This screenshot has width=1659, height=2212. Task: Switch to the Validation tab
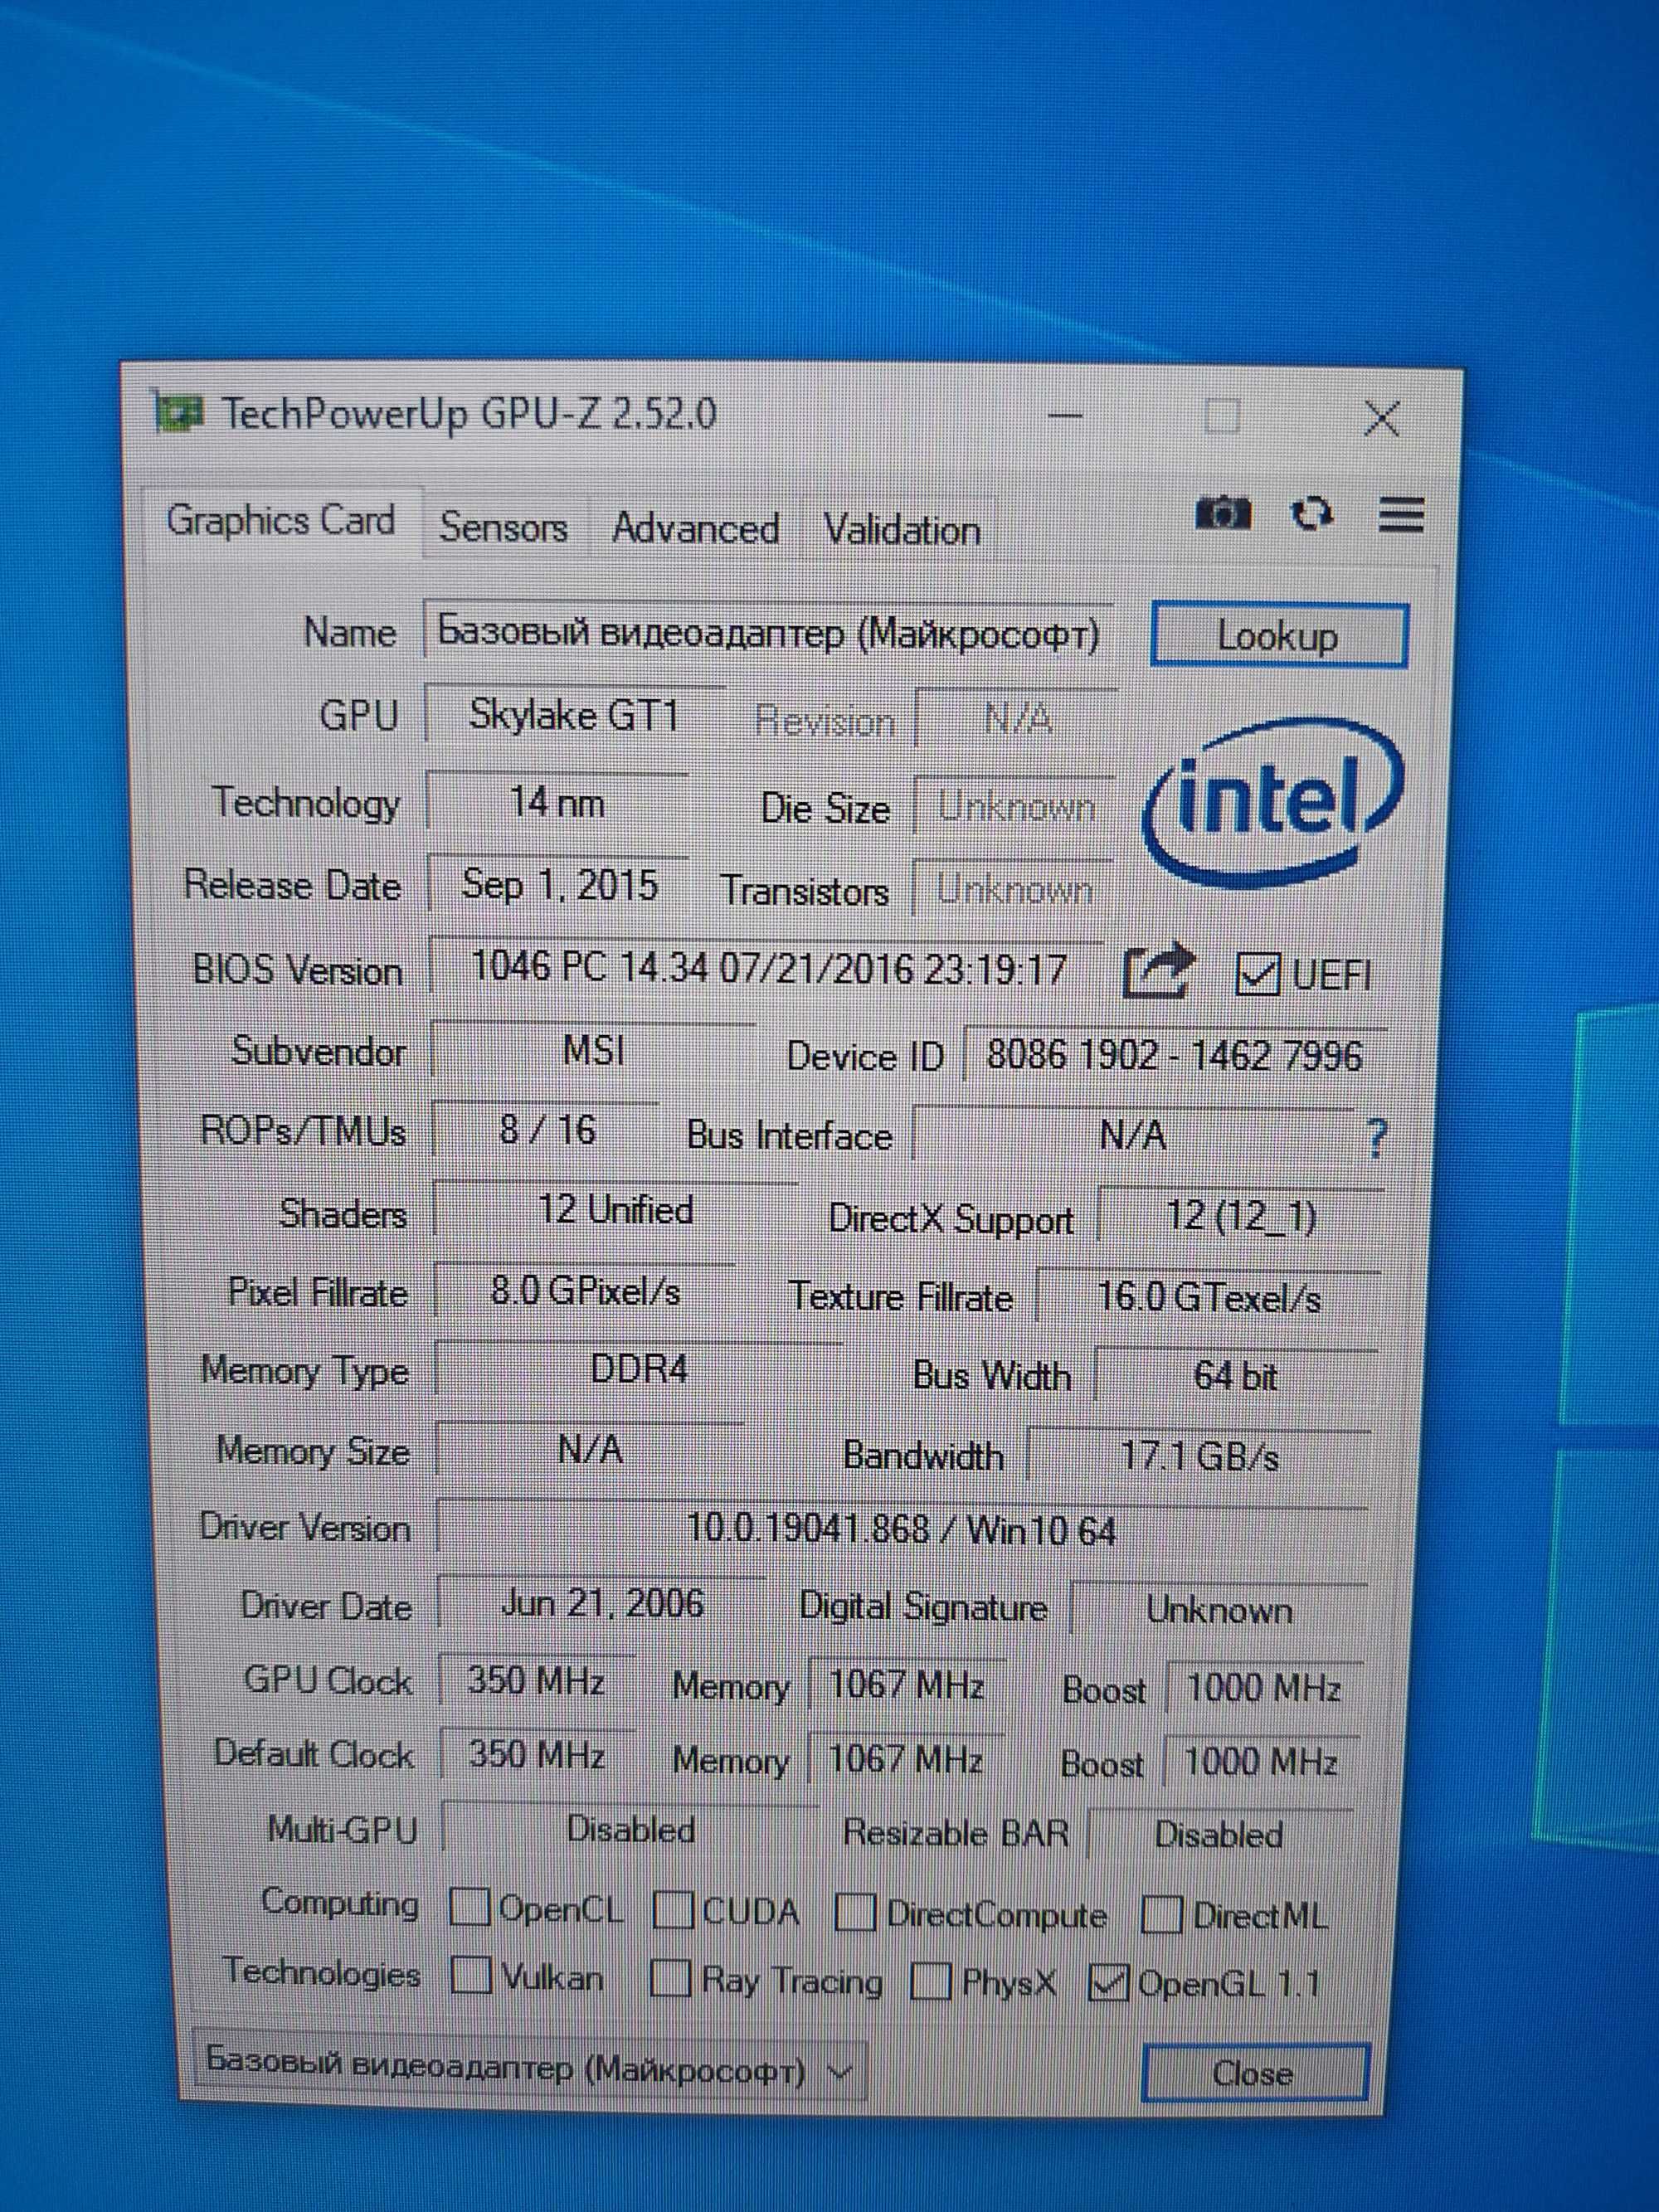point(901,531)
